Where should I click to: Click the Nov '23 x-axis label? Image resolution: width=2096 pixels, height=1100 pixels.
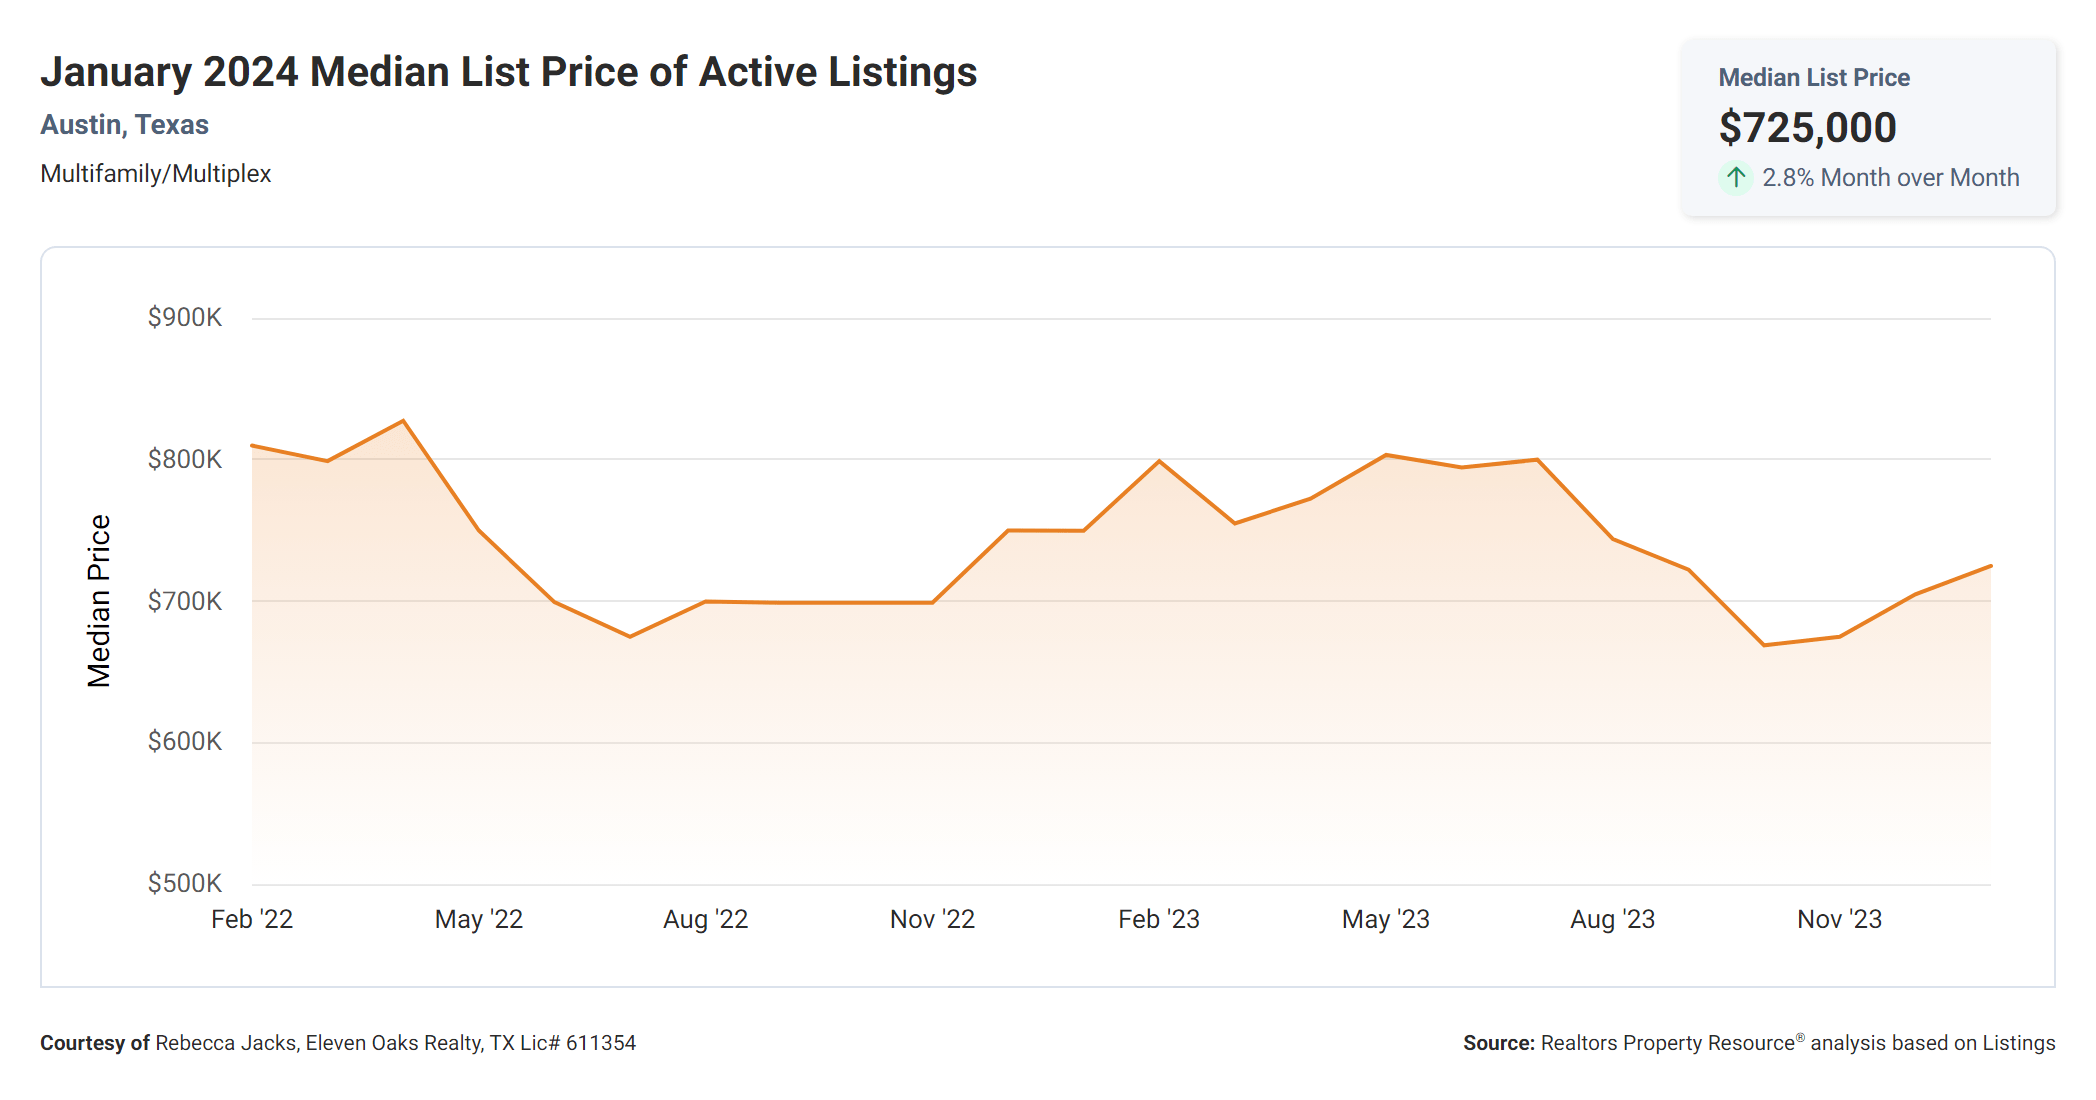tap(1839, 919)
